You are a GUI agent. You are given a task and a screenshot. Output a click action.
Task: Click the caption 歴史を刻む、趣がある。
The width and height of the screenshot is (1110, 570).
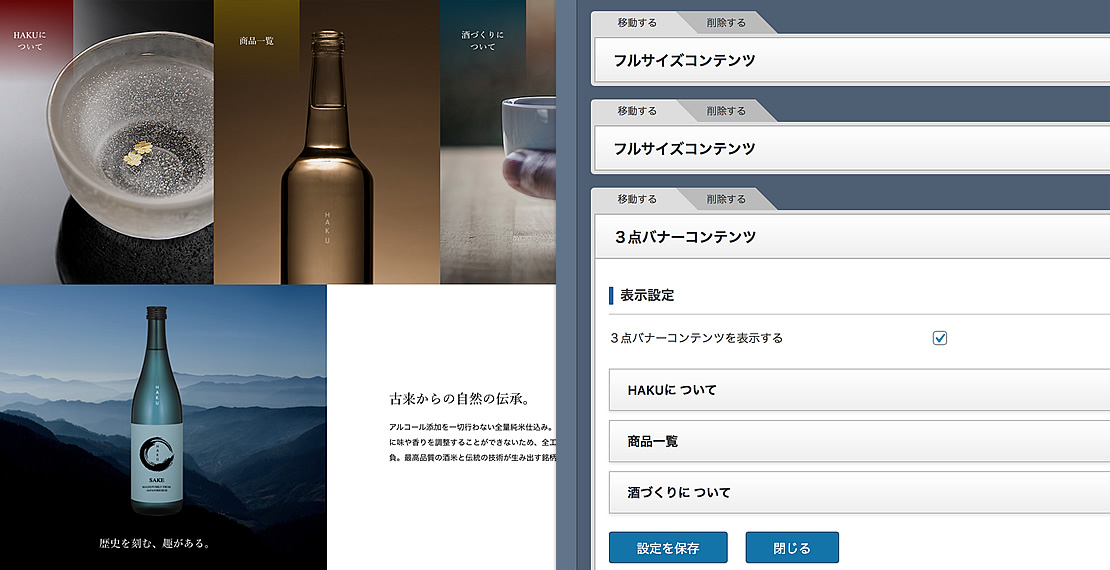(154, 544)
